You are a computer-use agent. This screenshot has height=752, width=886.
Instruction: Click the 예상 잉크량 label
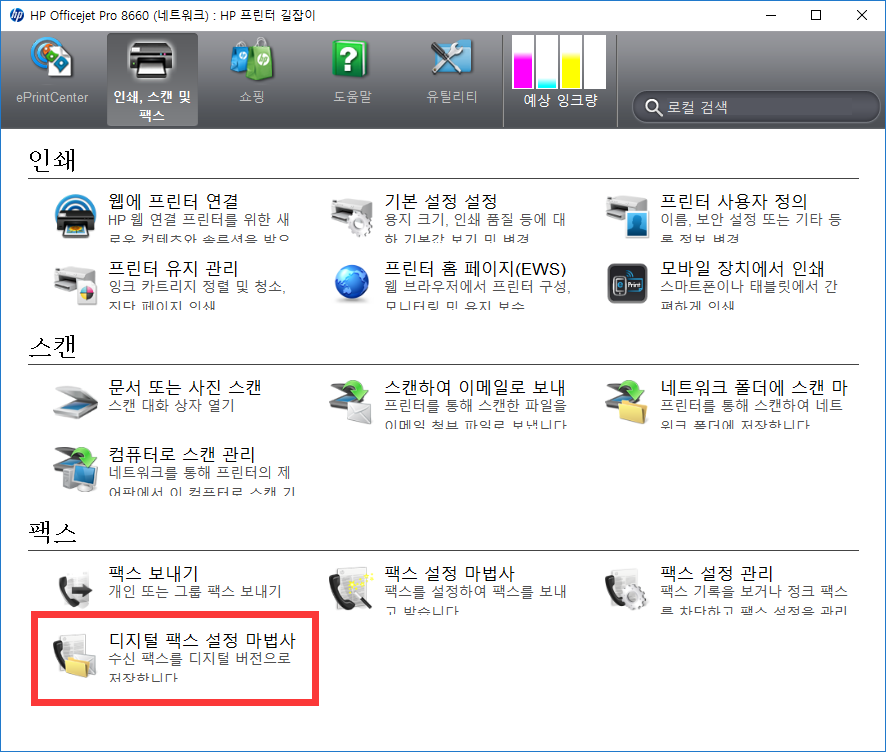[x=560, y=101]
